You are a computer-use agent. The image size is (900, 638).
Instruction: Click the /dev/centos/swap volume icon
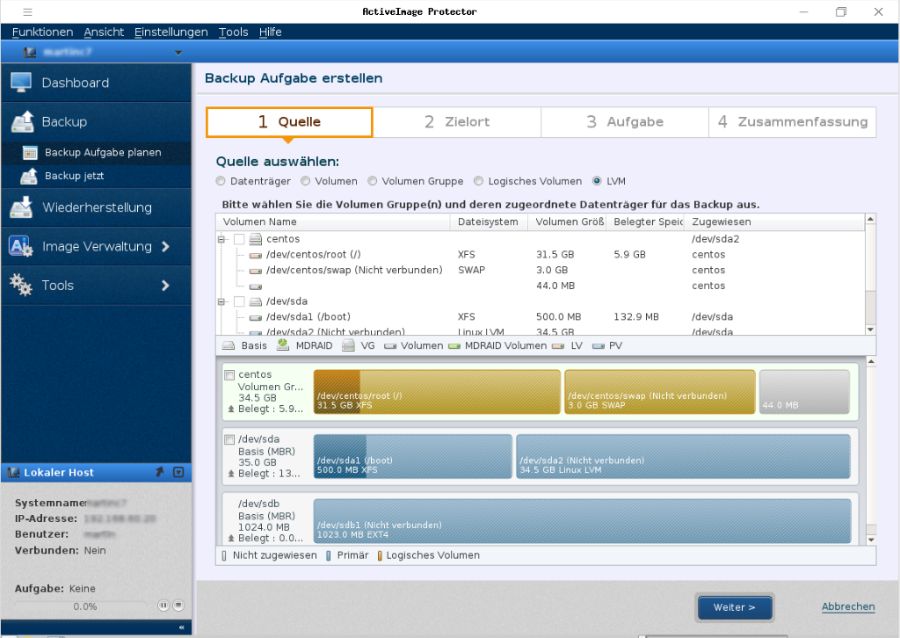[x=256, y=270]
